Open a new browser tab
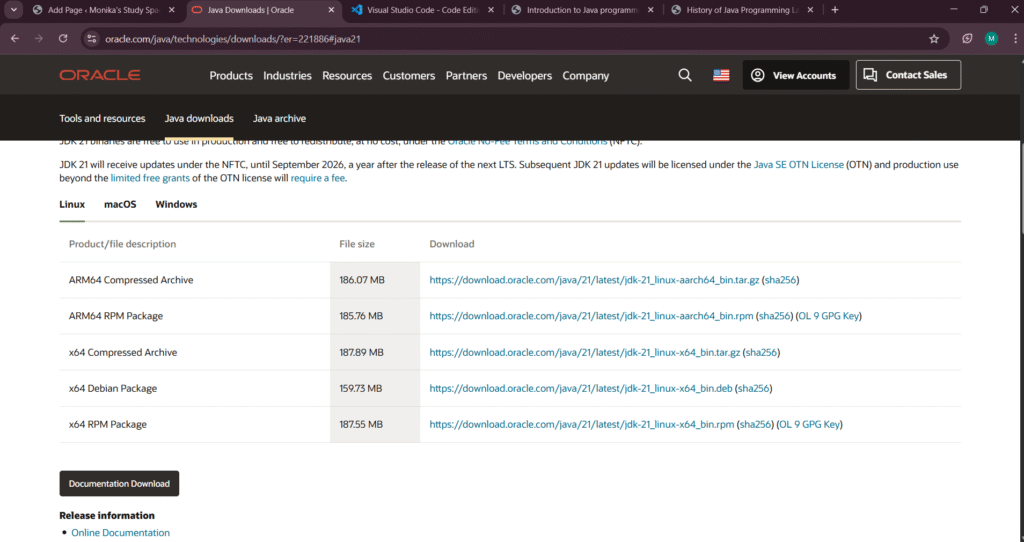The height and width of the screenshot is (542, 1024). coord(835,10)
